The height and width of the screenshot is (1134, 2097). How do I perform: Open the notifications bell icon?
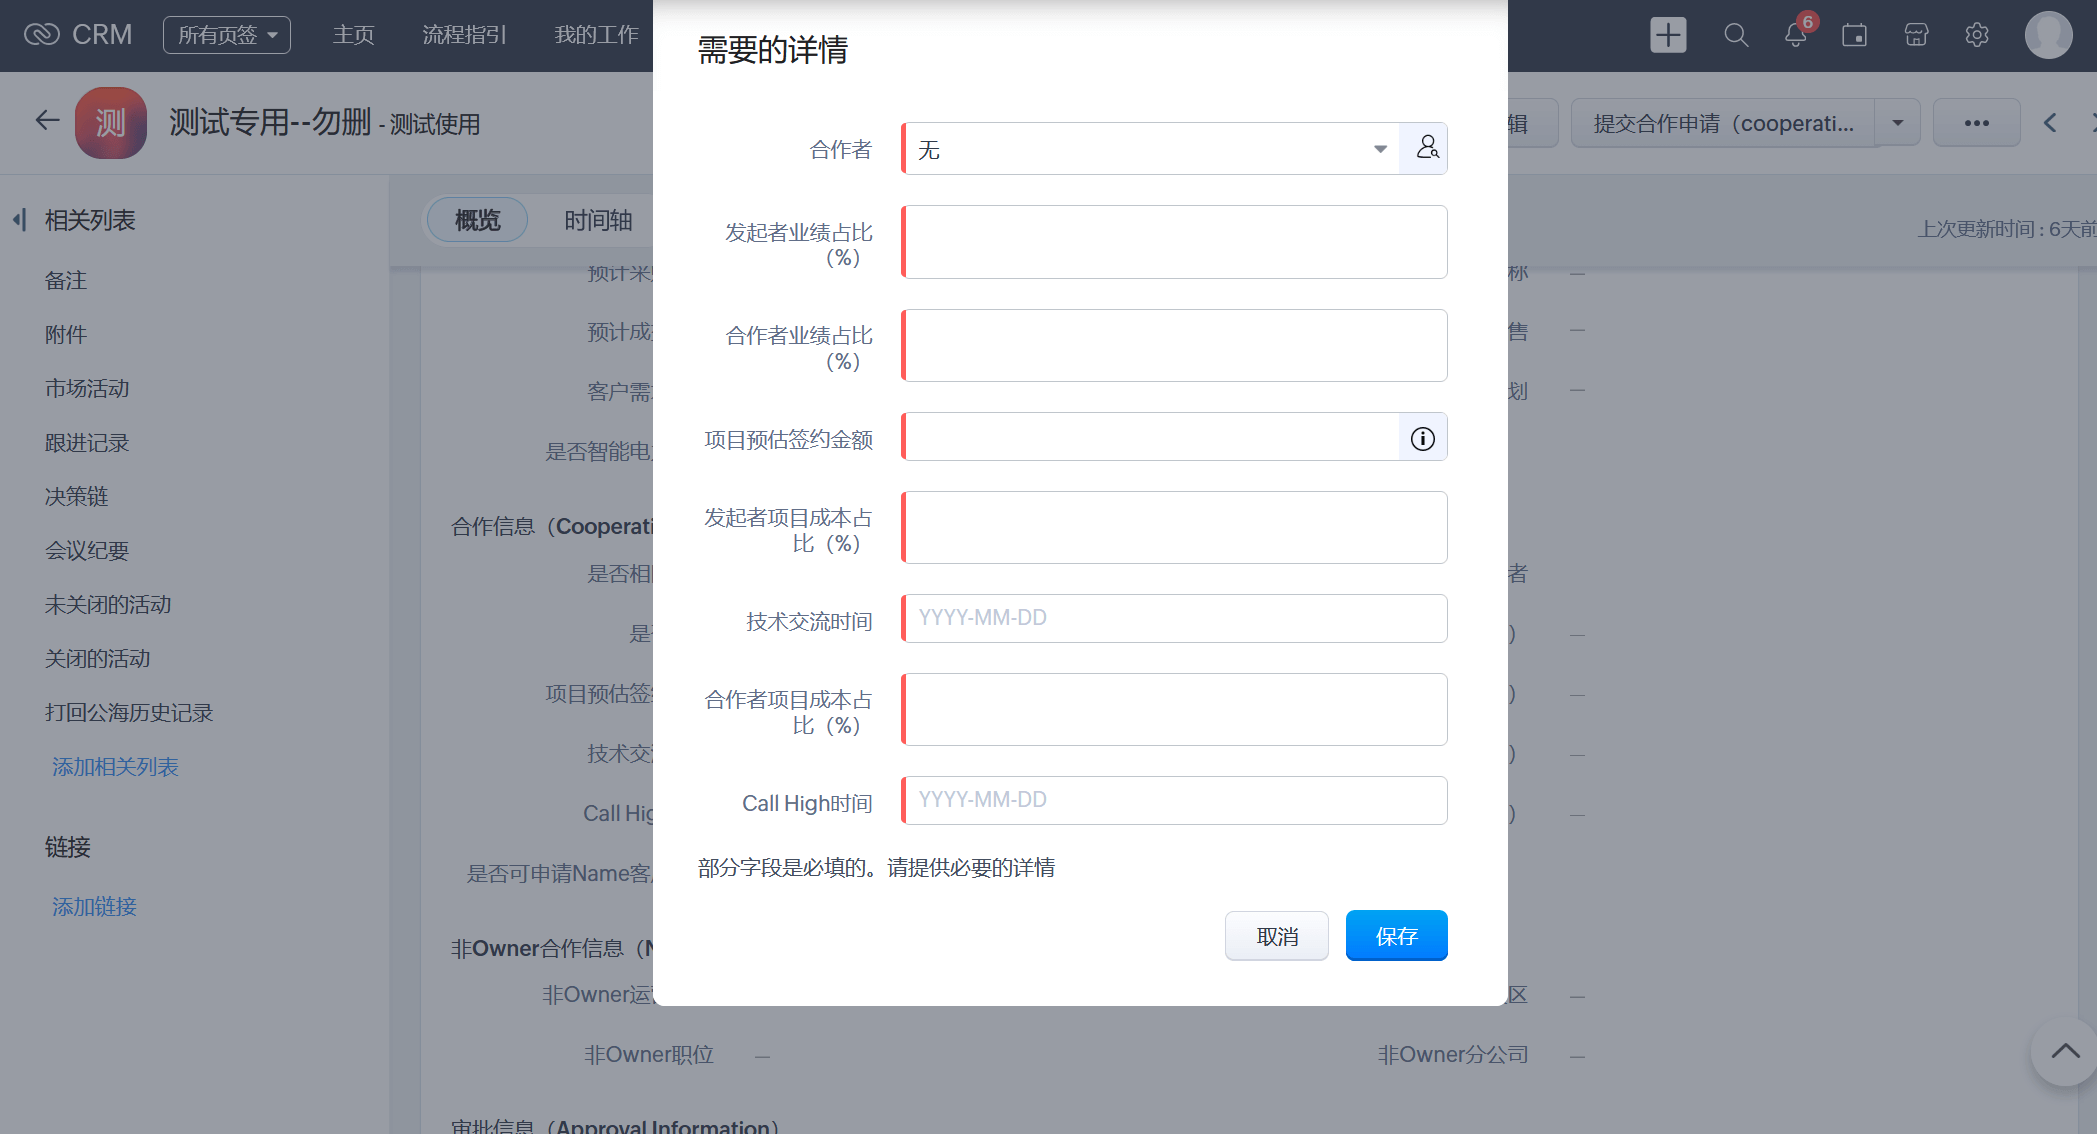(x=1795, y=36)
